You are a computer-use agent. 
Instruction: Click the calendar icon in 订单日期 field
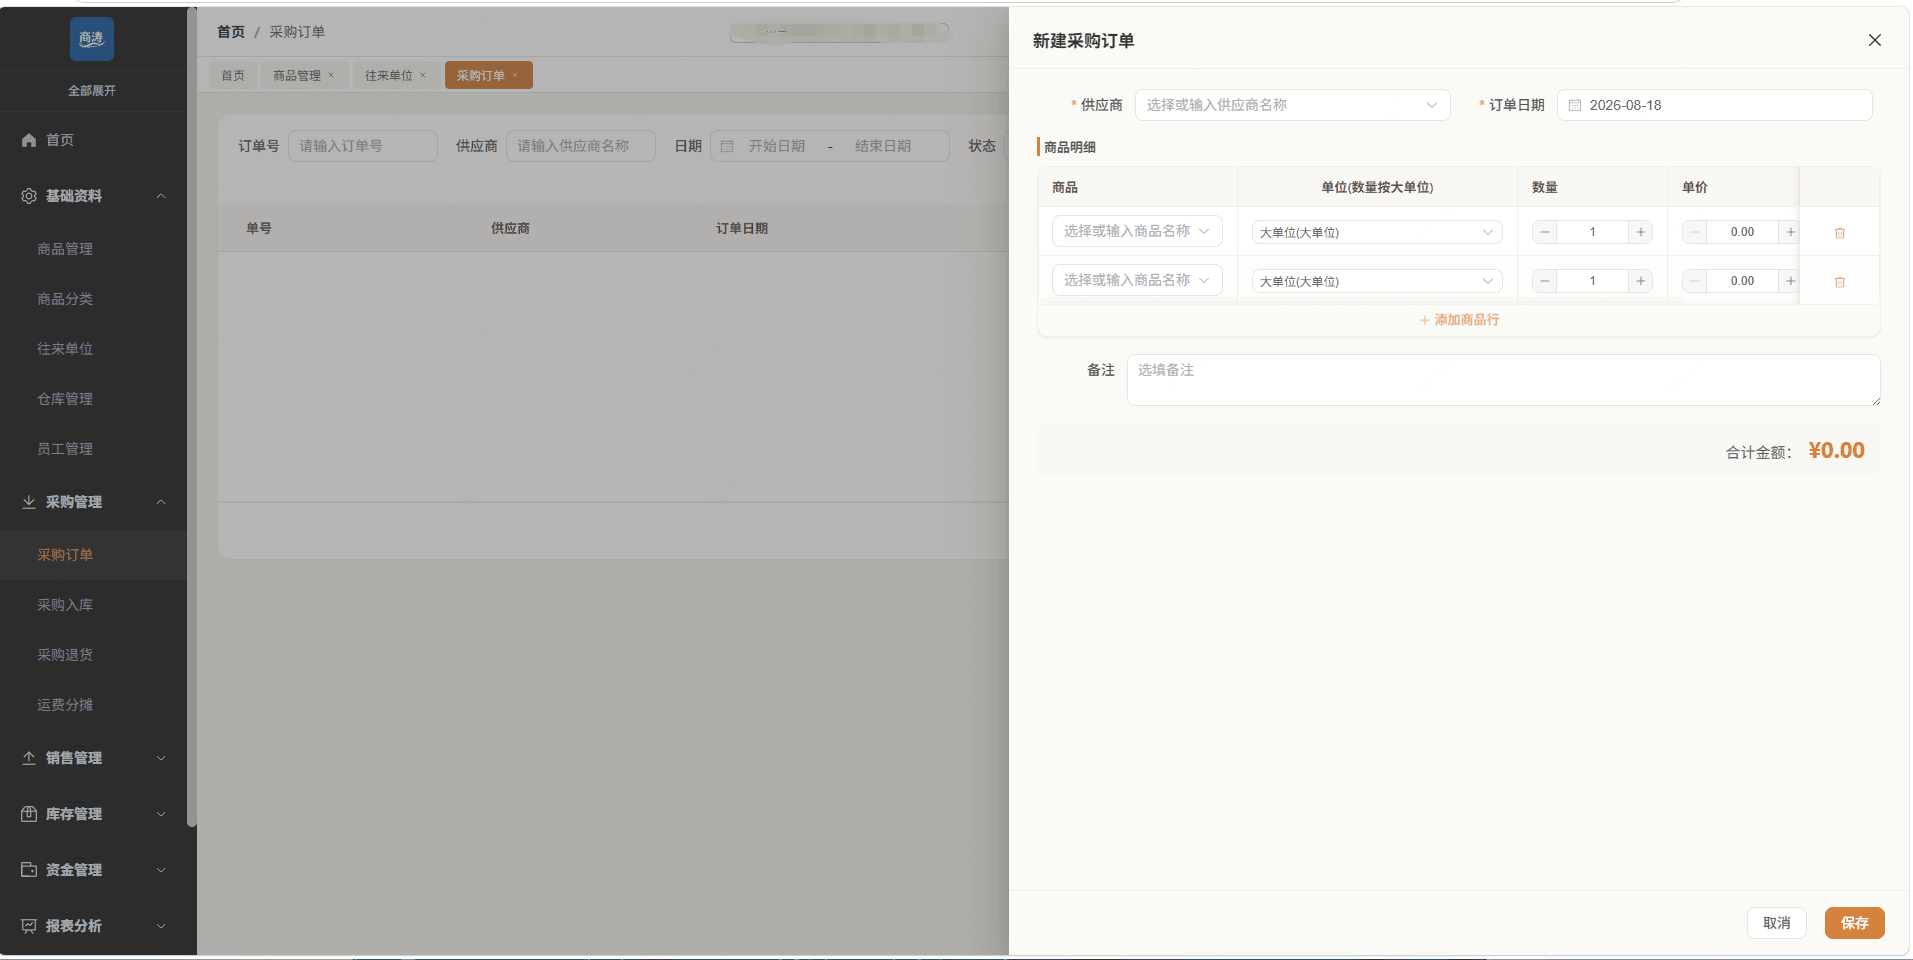point(1575,105)
